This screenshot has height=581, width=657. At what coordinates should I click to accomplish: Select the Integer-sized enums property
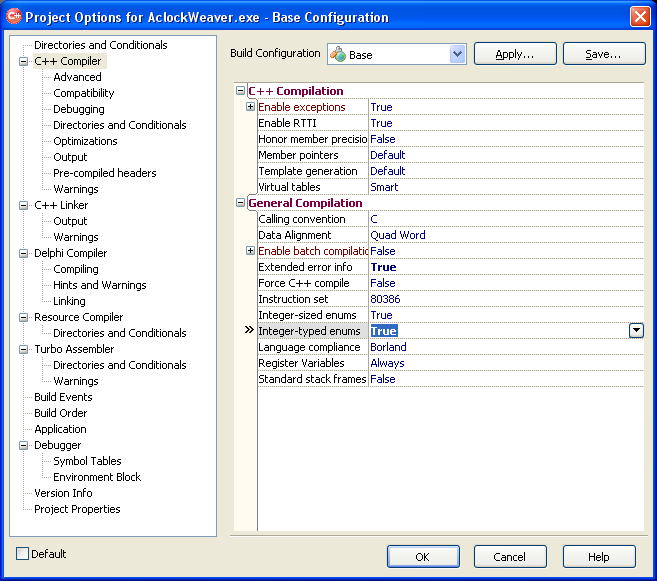click(x=450, y=315)
